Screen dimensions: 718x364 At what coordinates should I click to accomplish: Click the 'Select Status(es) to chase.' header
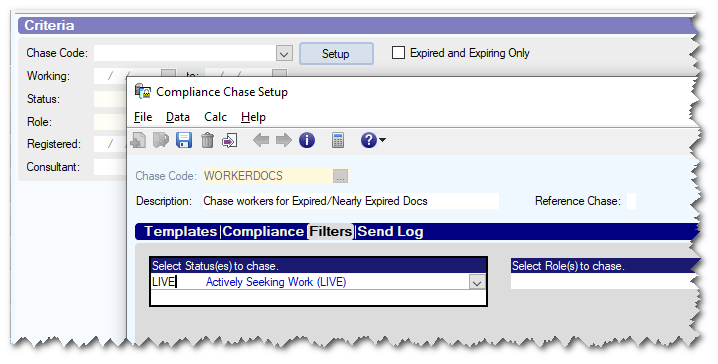click(318, 266)
